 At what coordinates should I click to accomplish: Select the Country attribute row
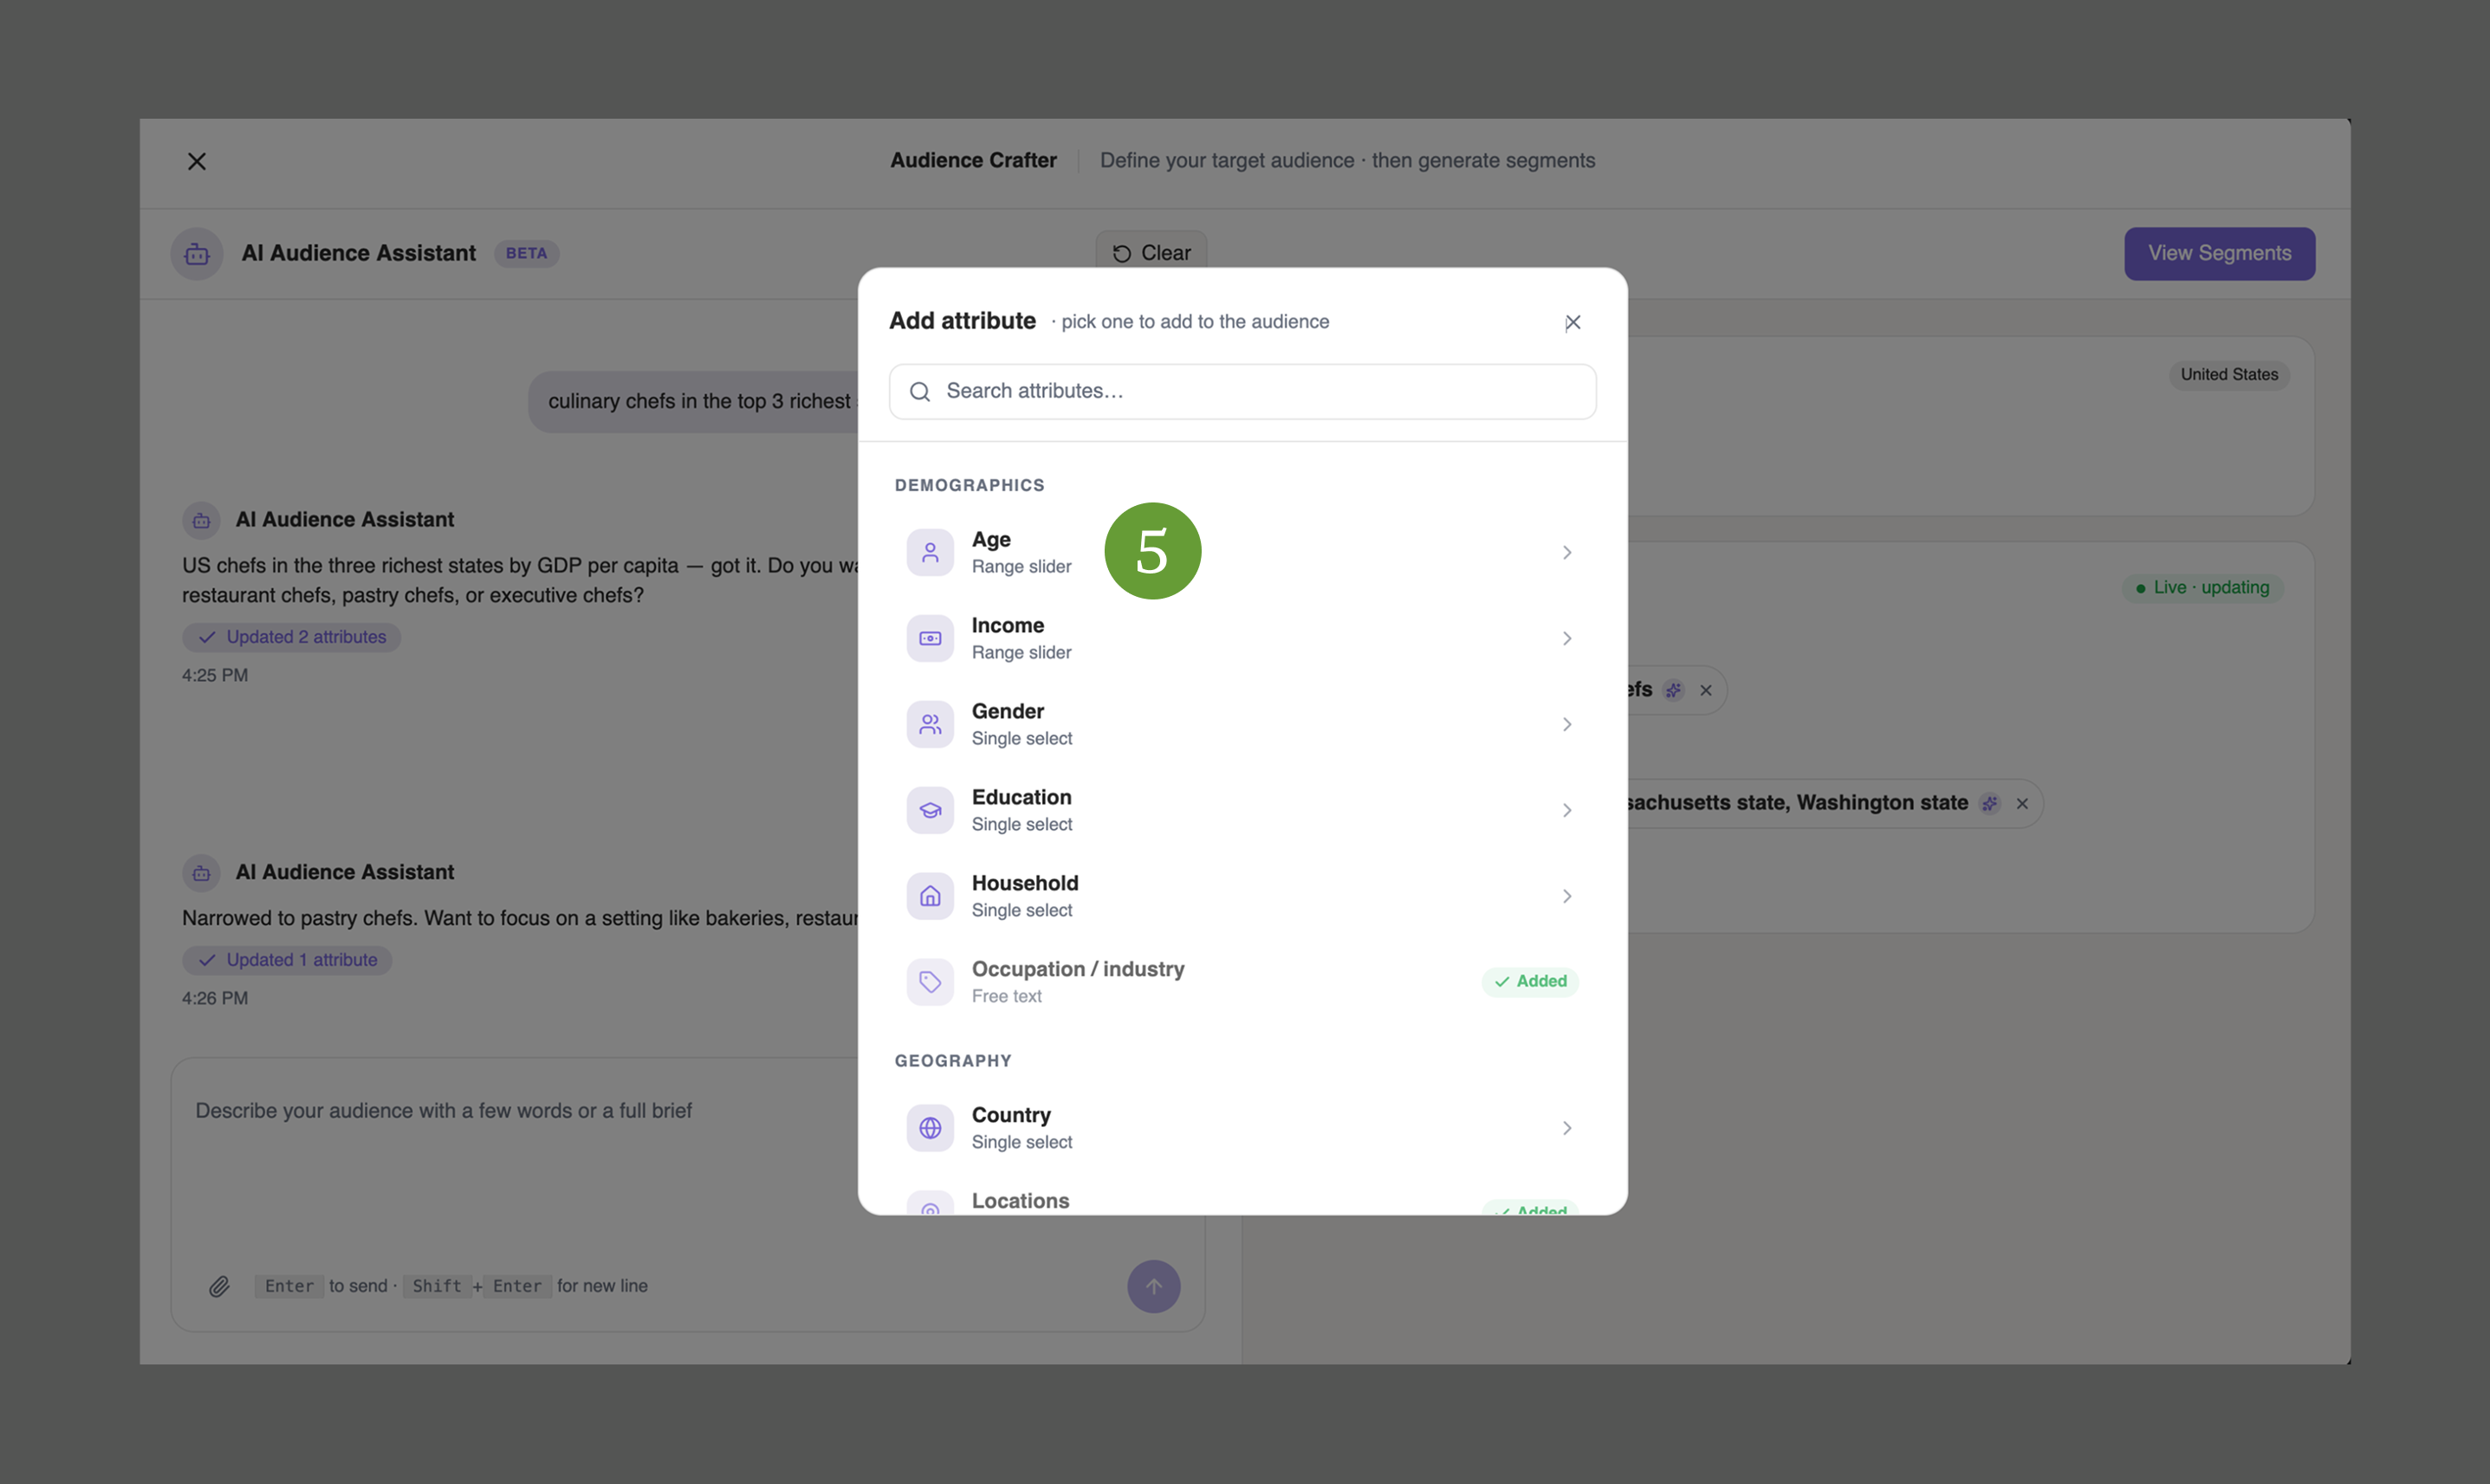(1242, 1128)
